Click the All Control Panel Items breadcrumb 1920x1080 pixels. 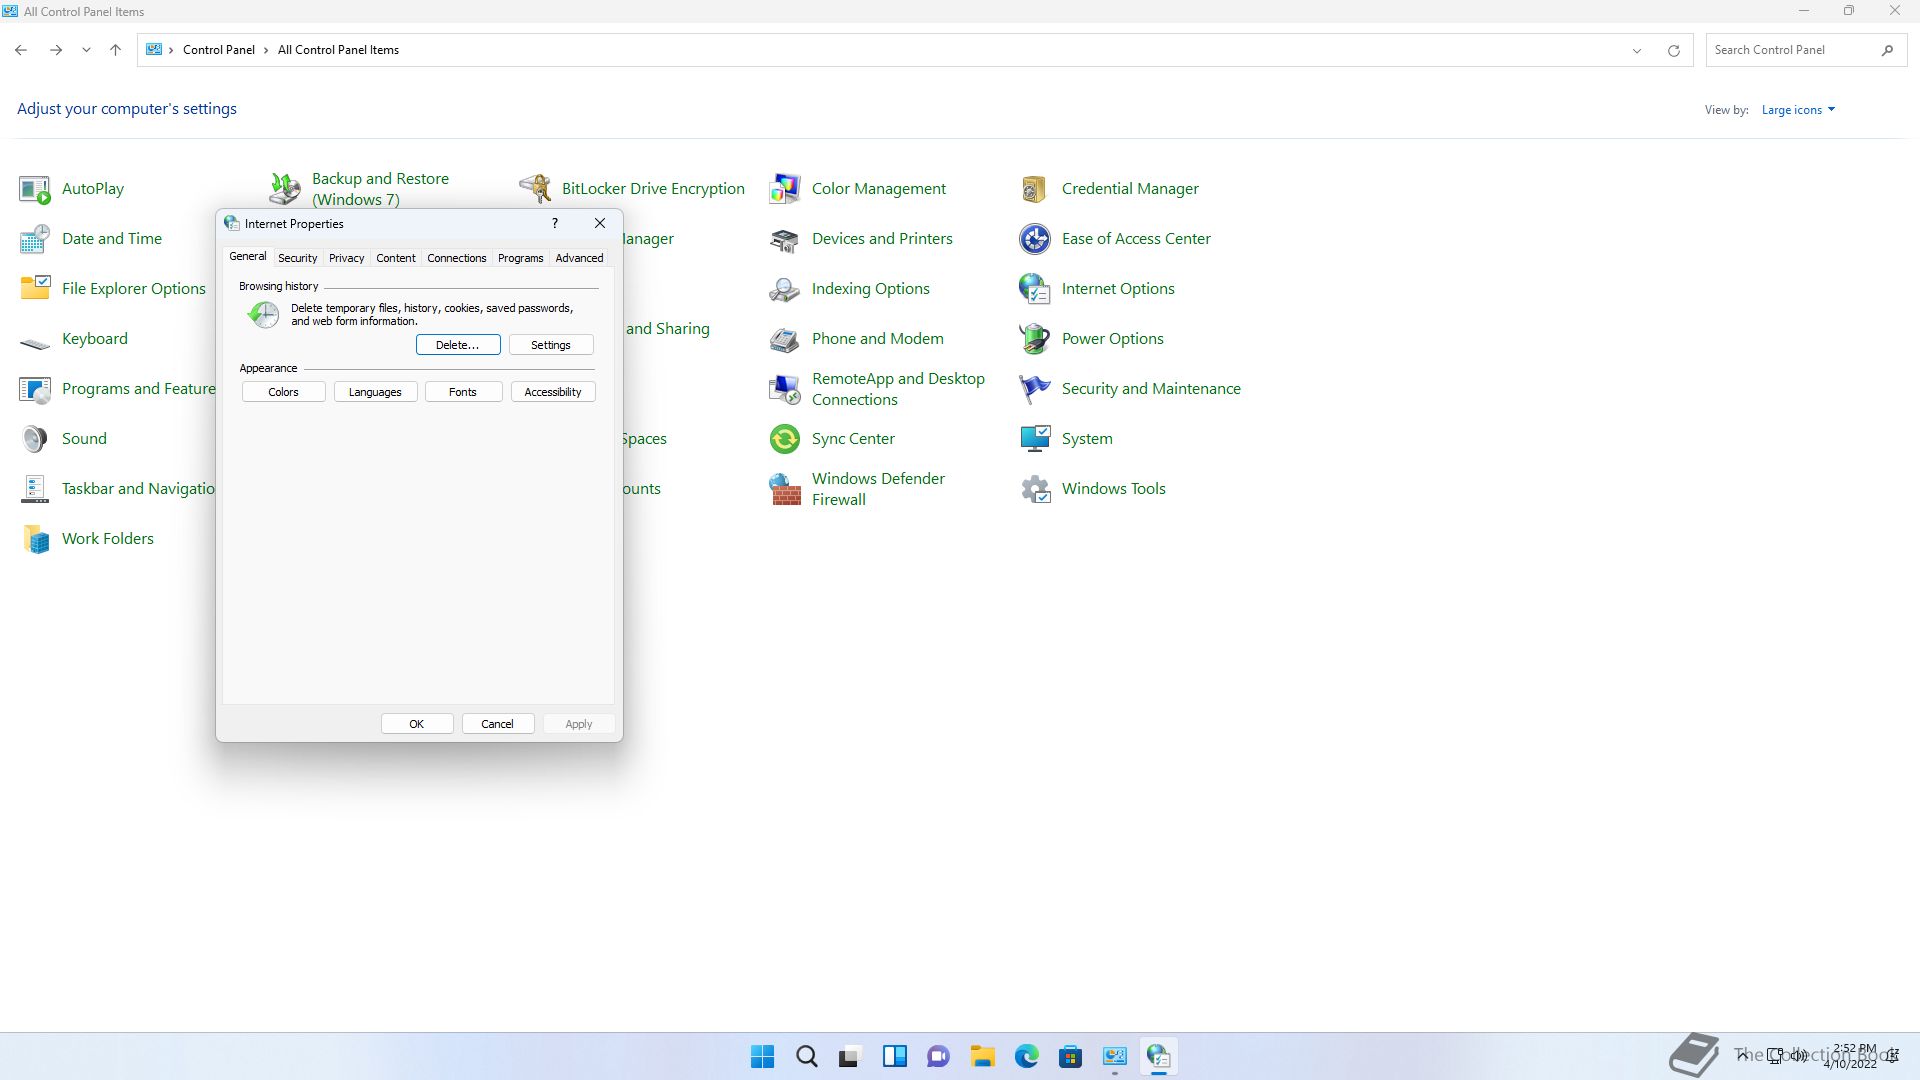(338, 50)
